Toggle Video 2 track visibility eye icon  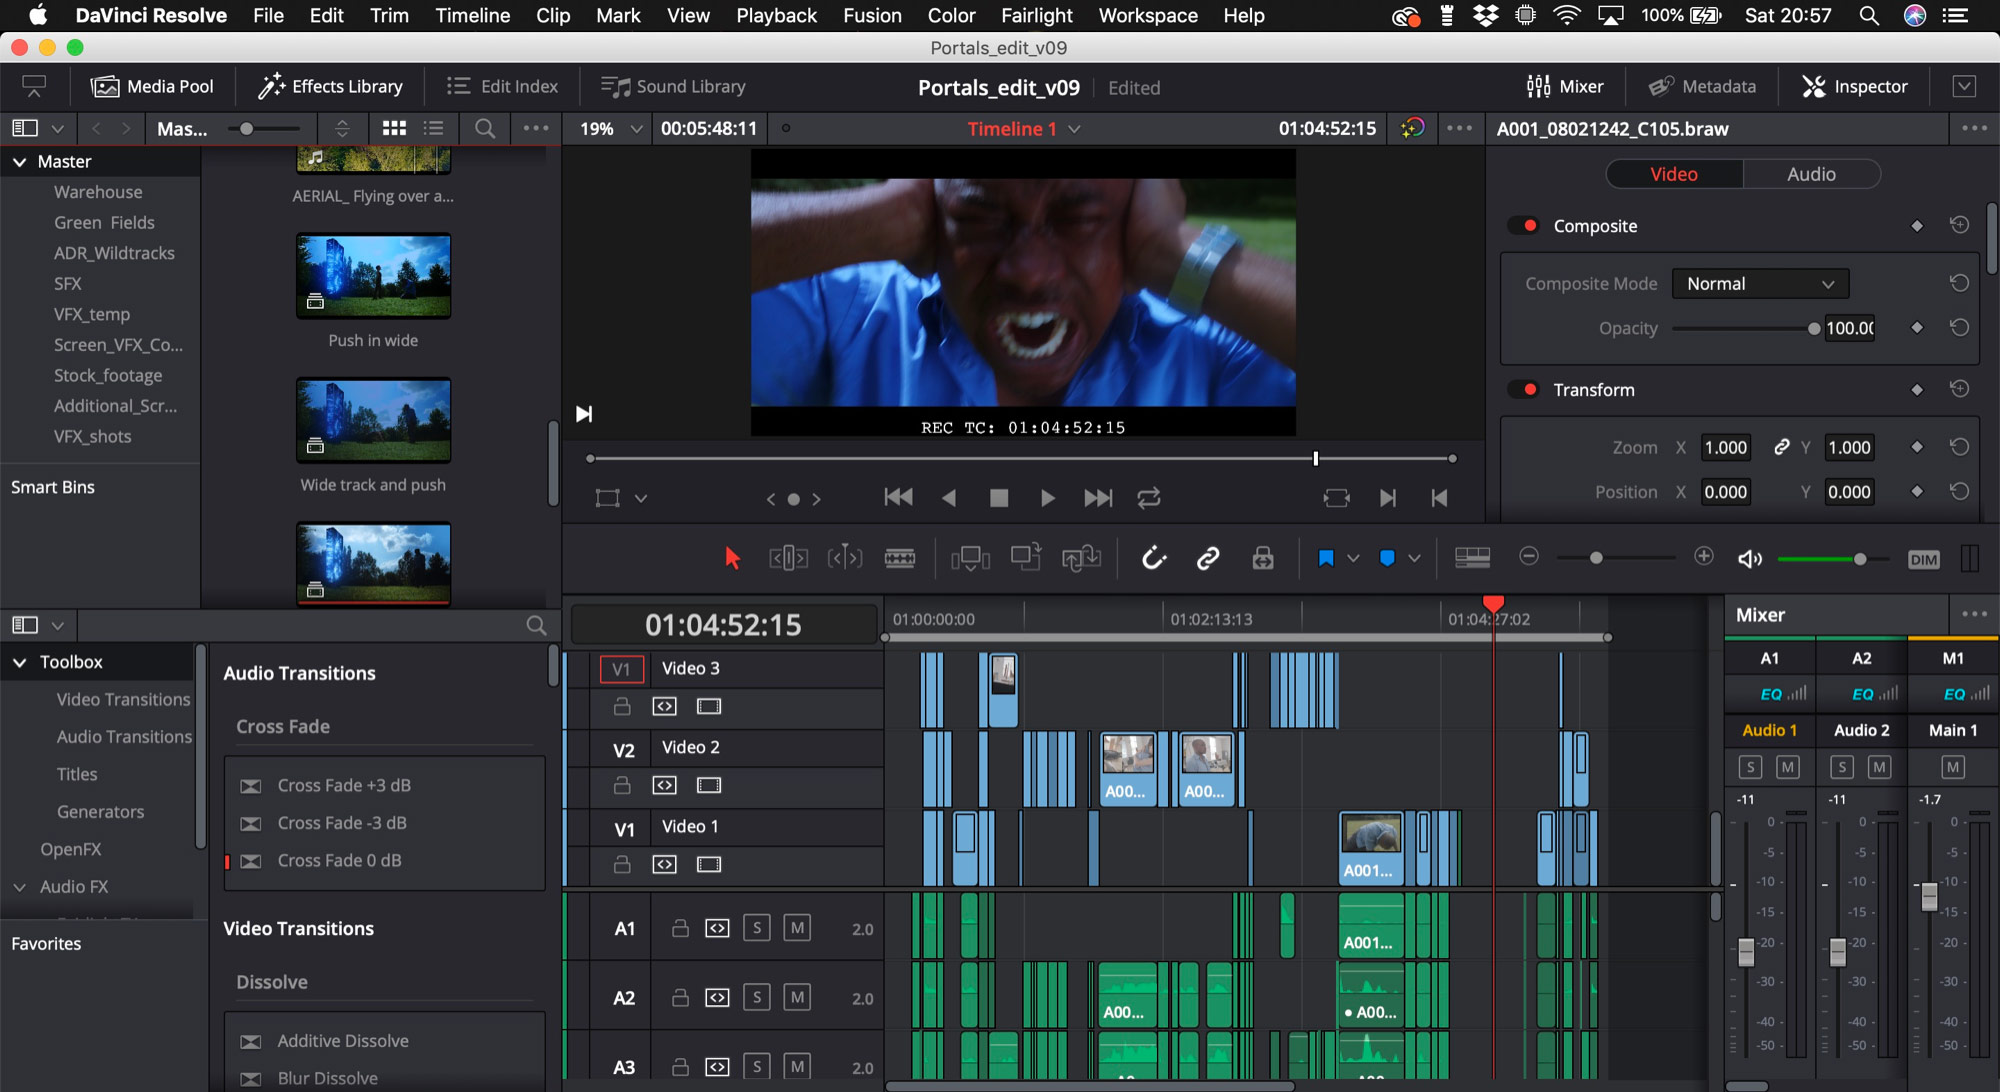[707, 787]
